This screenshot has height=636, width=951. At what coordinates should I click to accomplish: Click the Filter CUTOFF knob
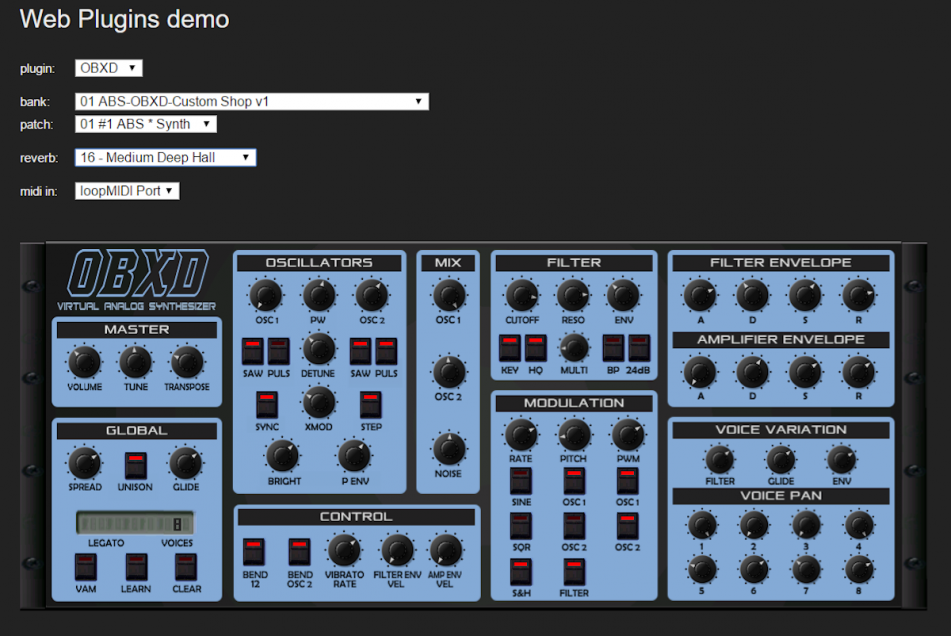coord(522,295)
